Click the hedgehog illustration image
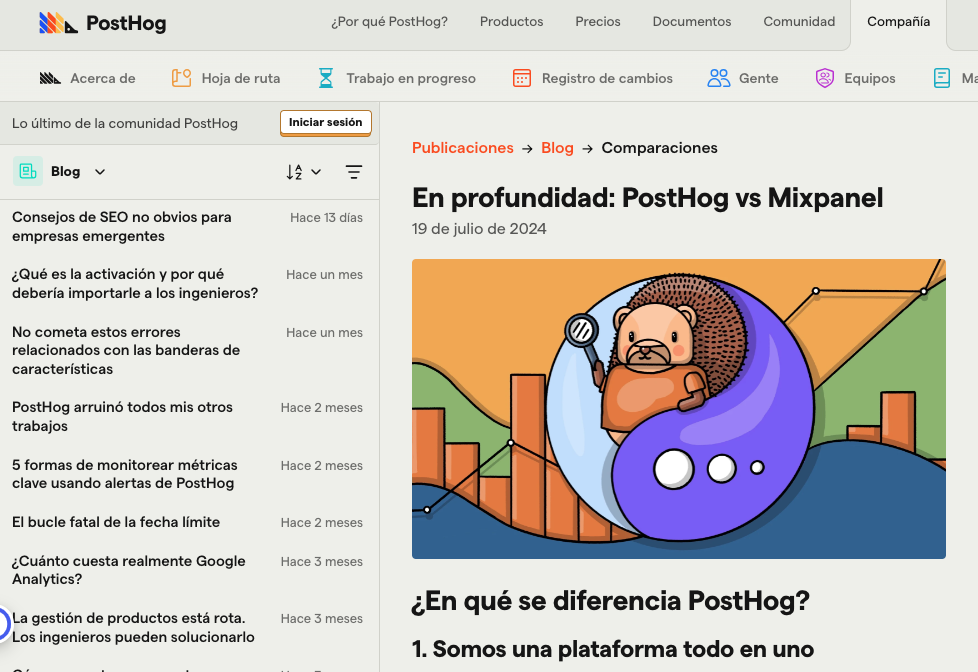 coord(678,409)
